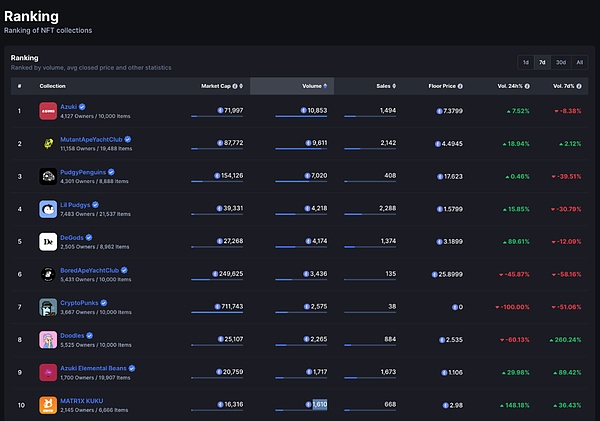Click the PudgyPenguins collection avatar
This screenshot has height=421, width=600.
tap(47, 176)
